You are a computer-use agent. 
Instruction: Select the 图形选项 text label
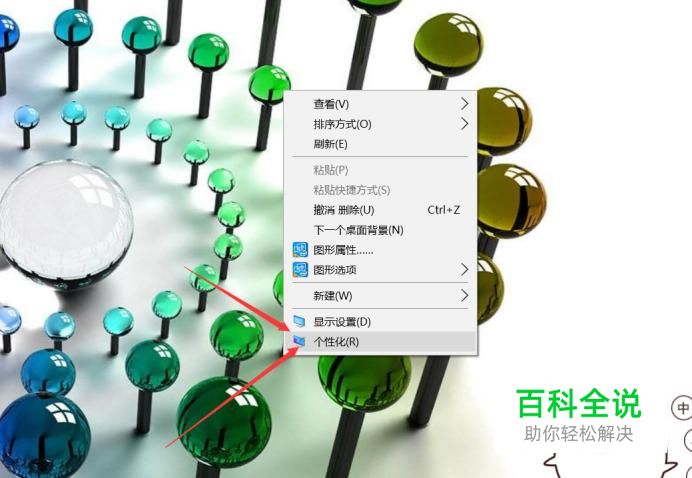(335, 270)
